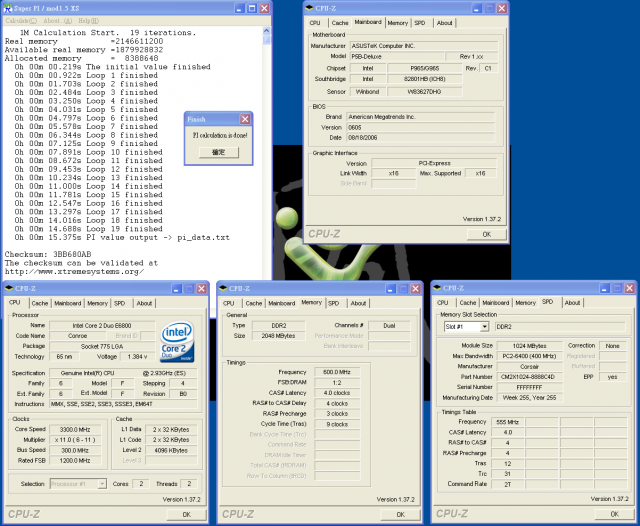The height and width of the screenshot is (526, 640).
Task: Switch to Memory tab in Mainboard window
Action: click(398, 23)
